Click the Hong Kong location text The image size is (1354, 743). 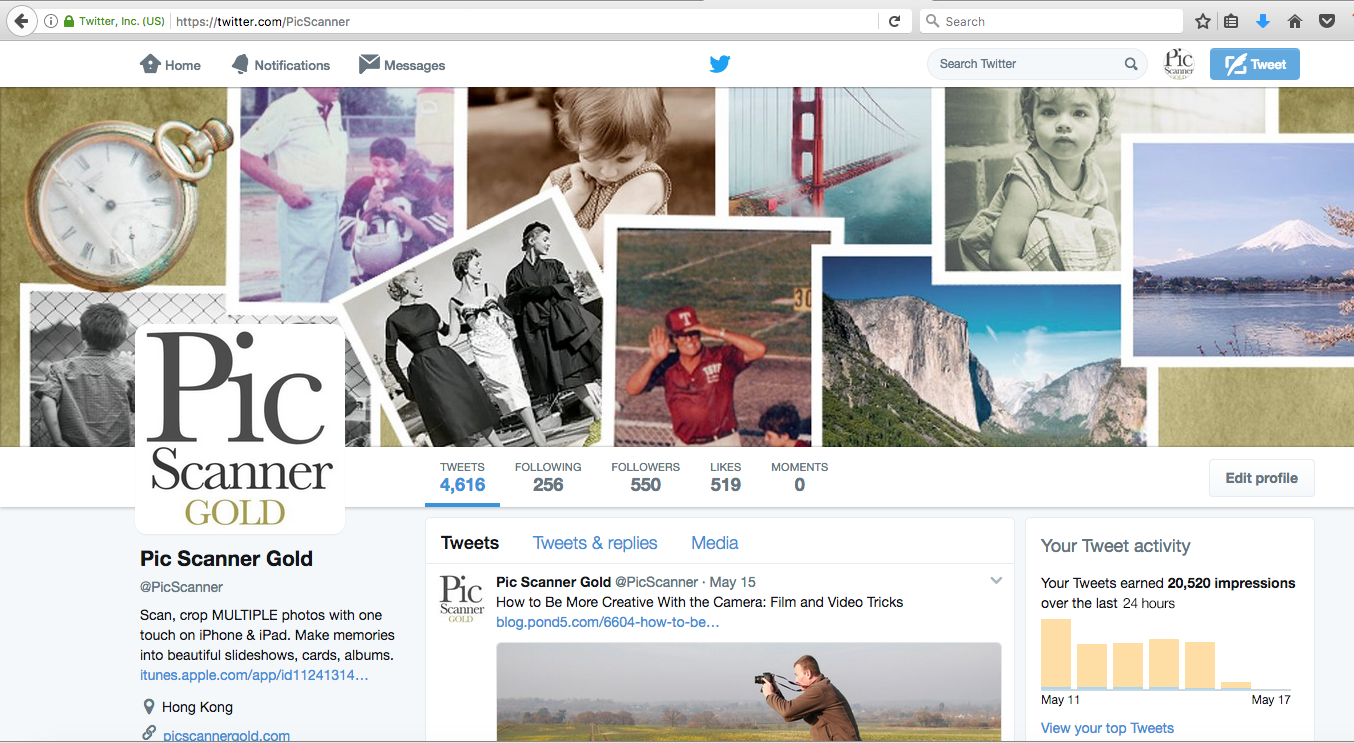197,707
